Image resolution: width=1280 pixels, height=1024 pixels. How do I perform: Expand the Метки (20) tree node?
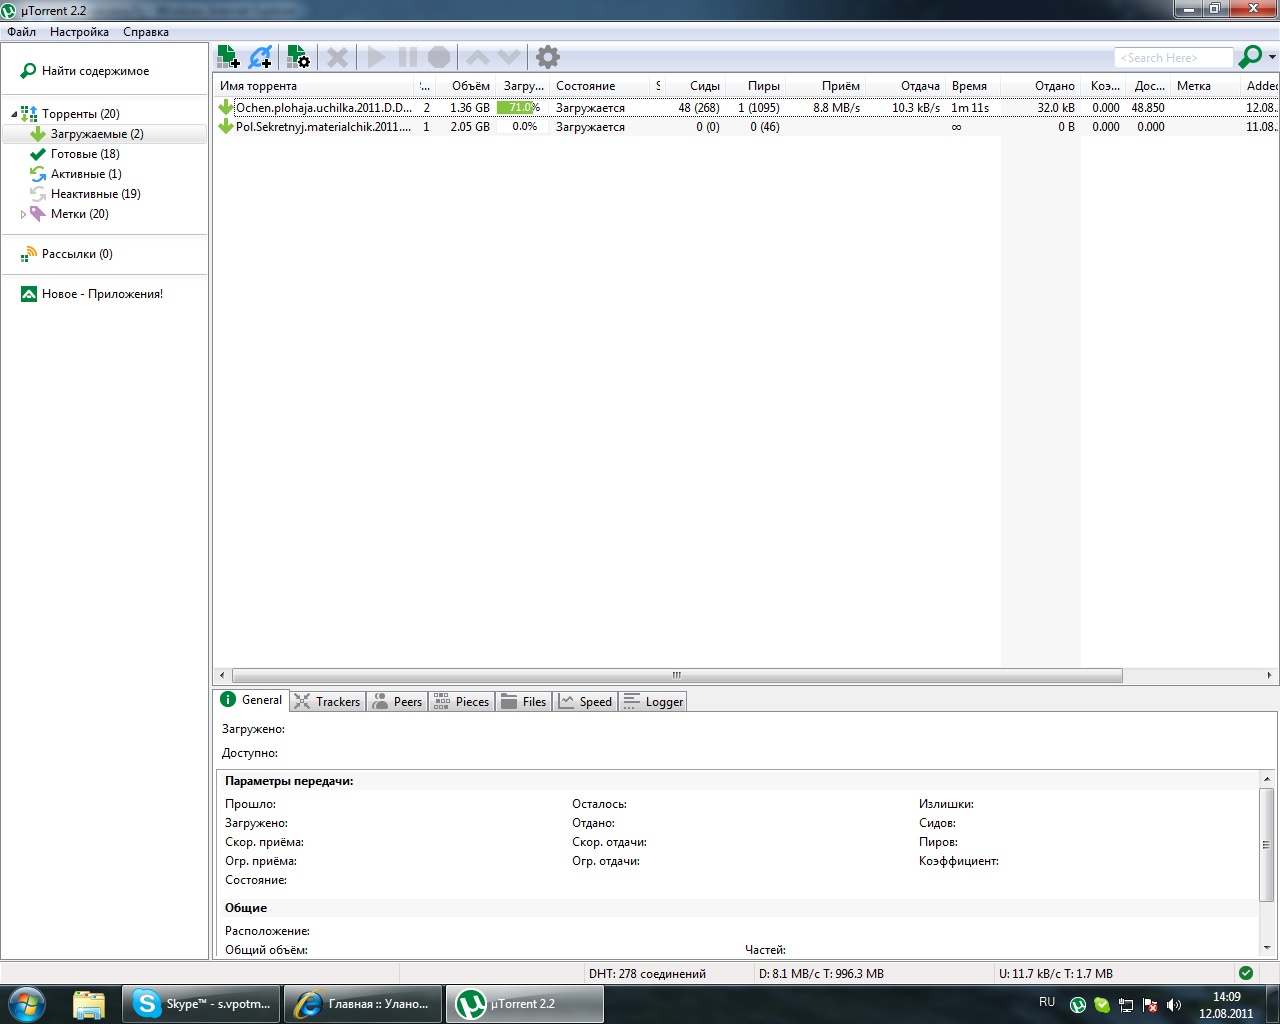[23, 214]
